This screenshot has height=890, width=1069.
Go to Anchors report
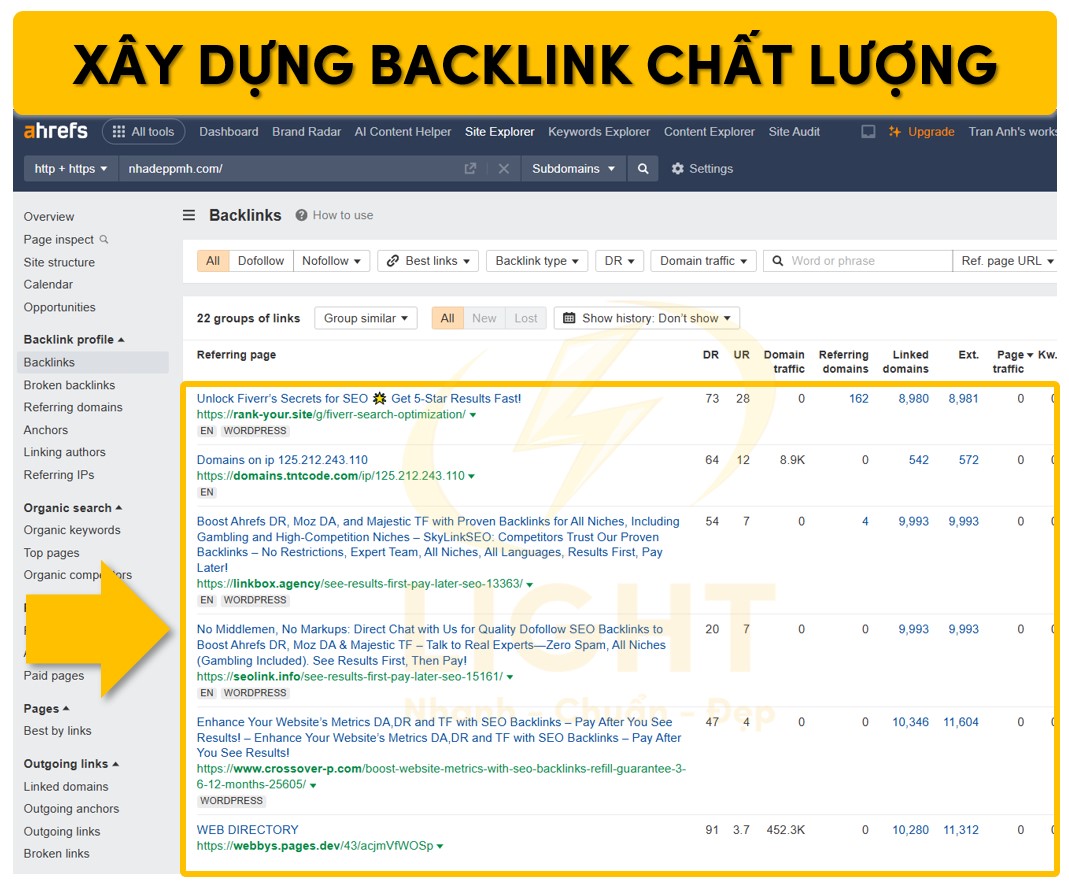pos(46,430)
